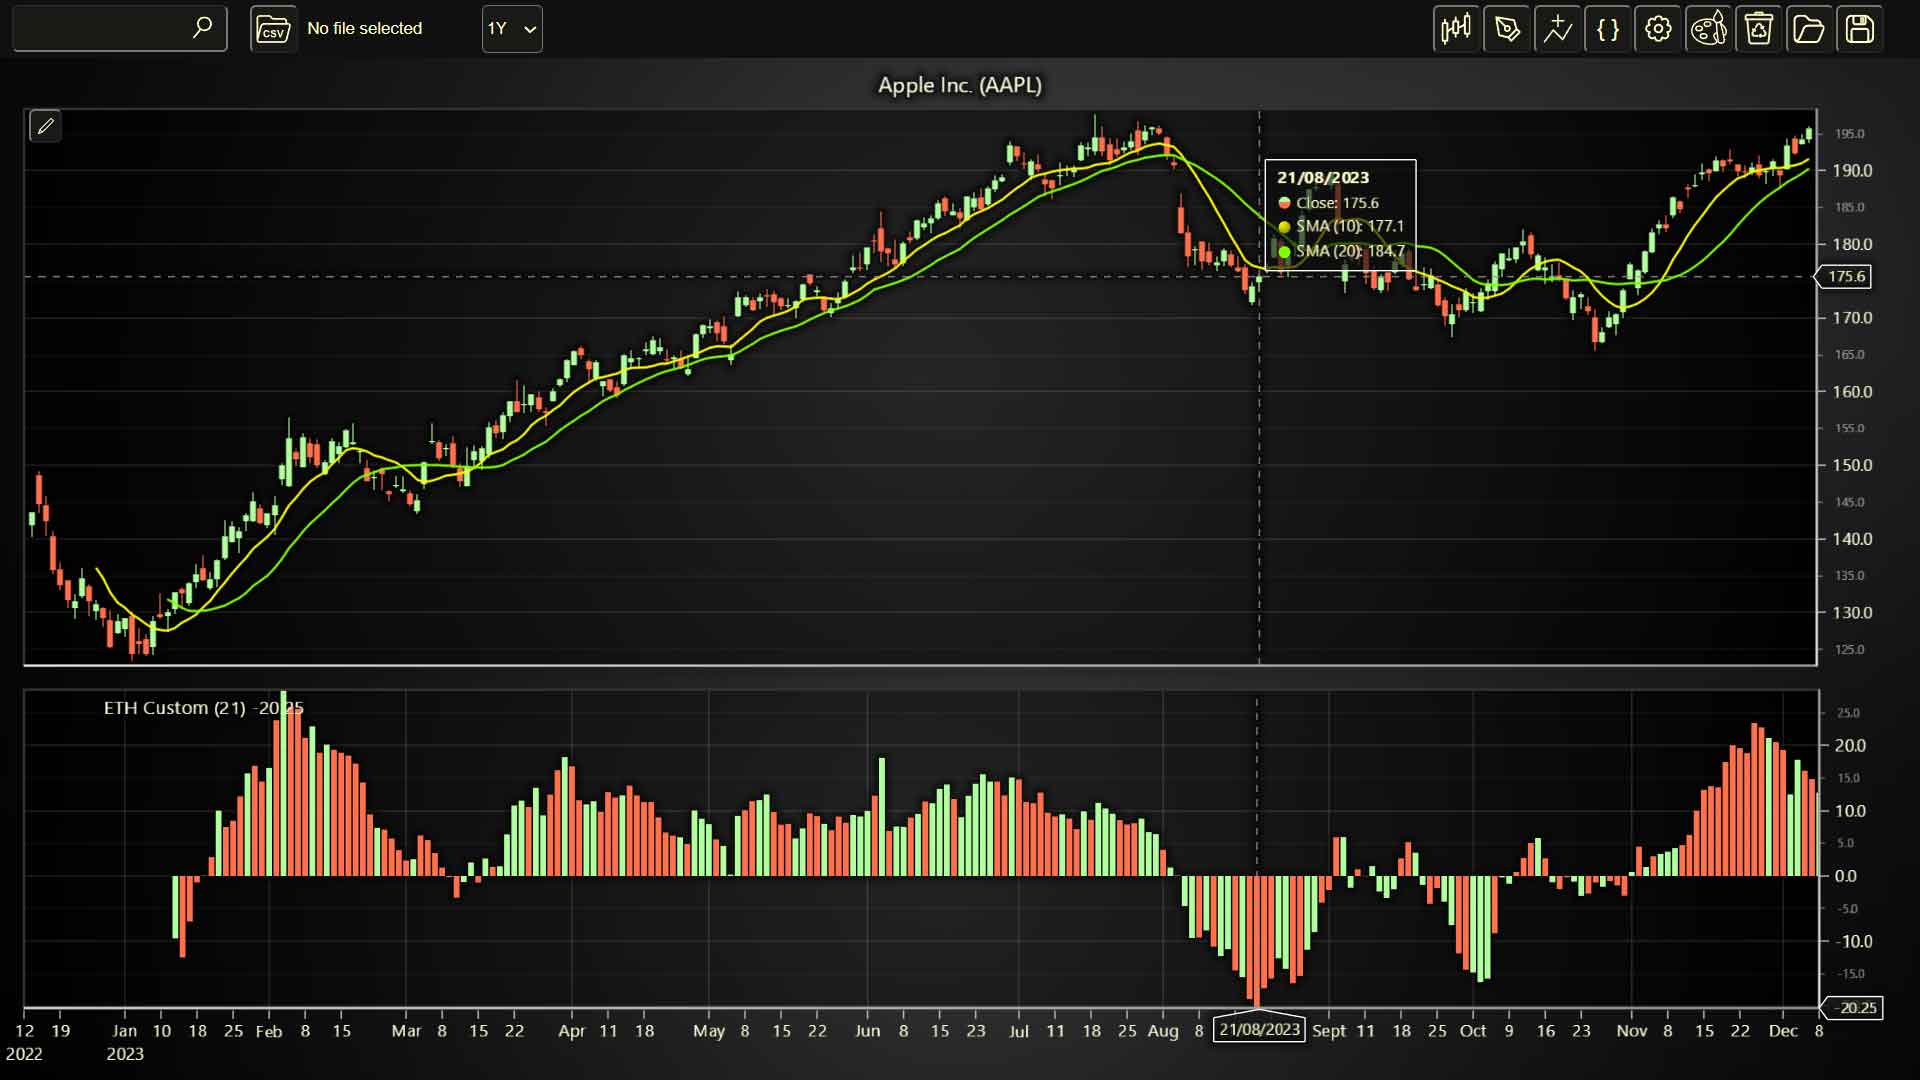
Task: Click the 'Dec' label on time axis
Action: pos(1783,1031)
